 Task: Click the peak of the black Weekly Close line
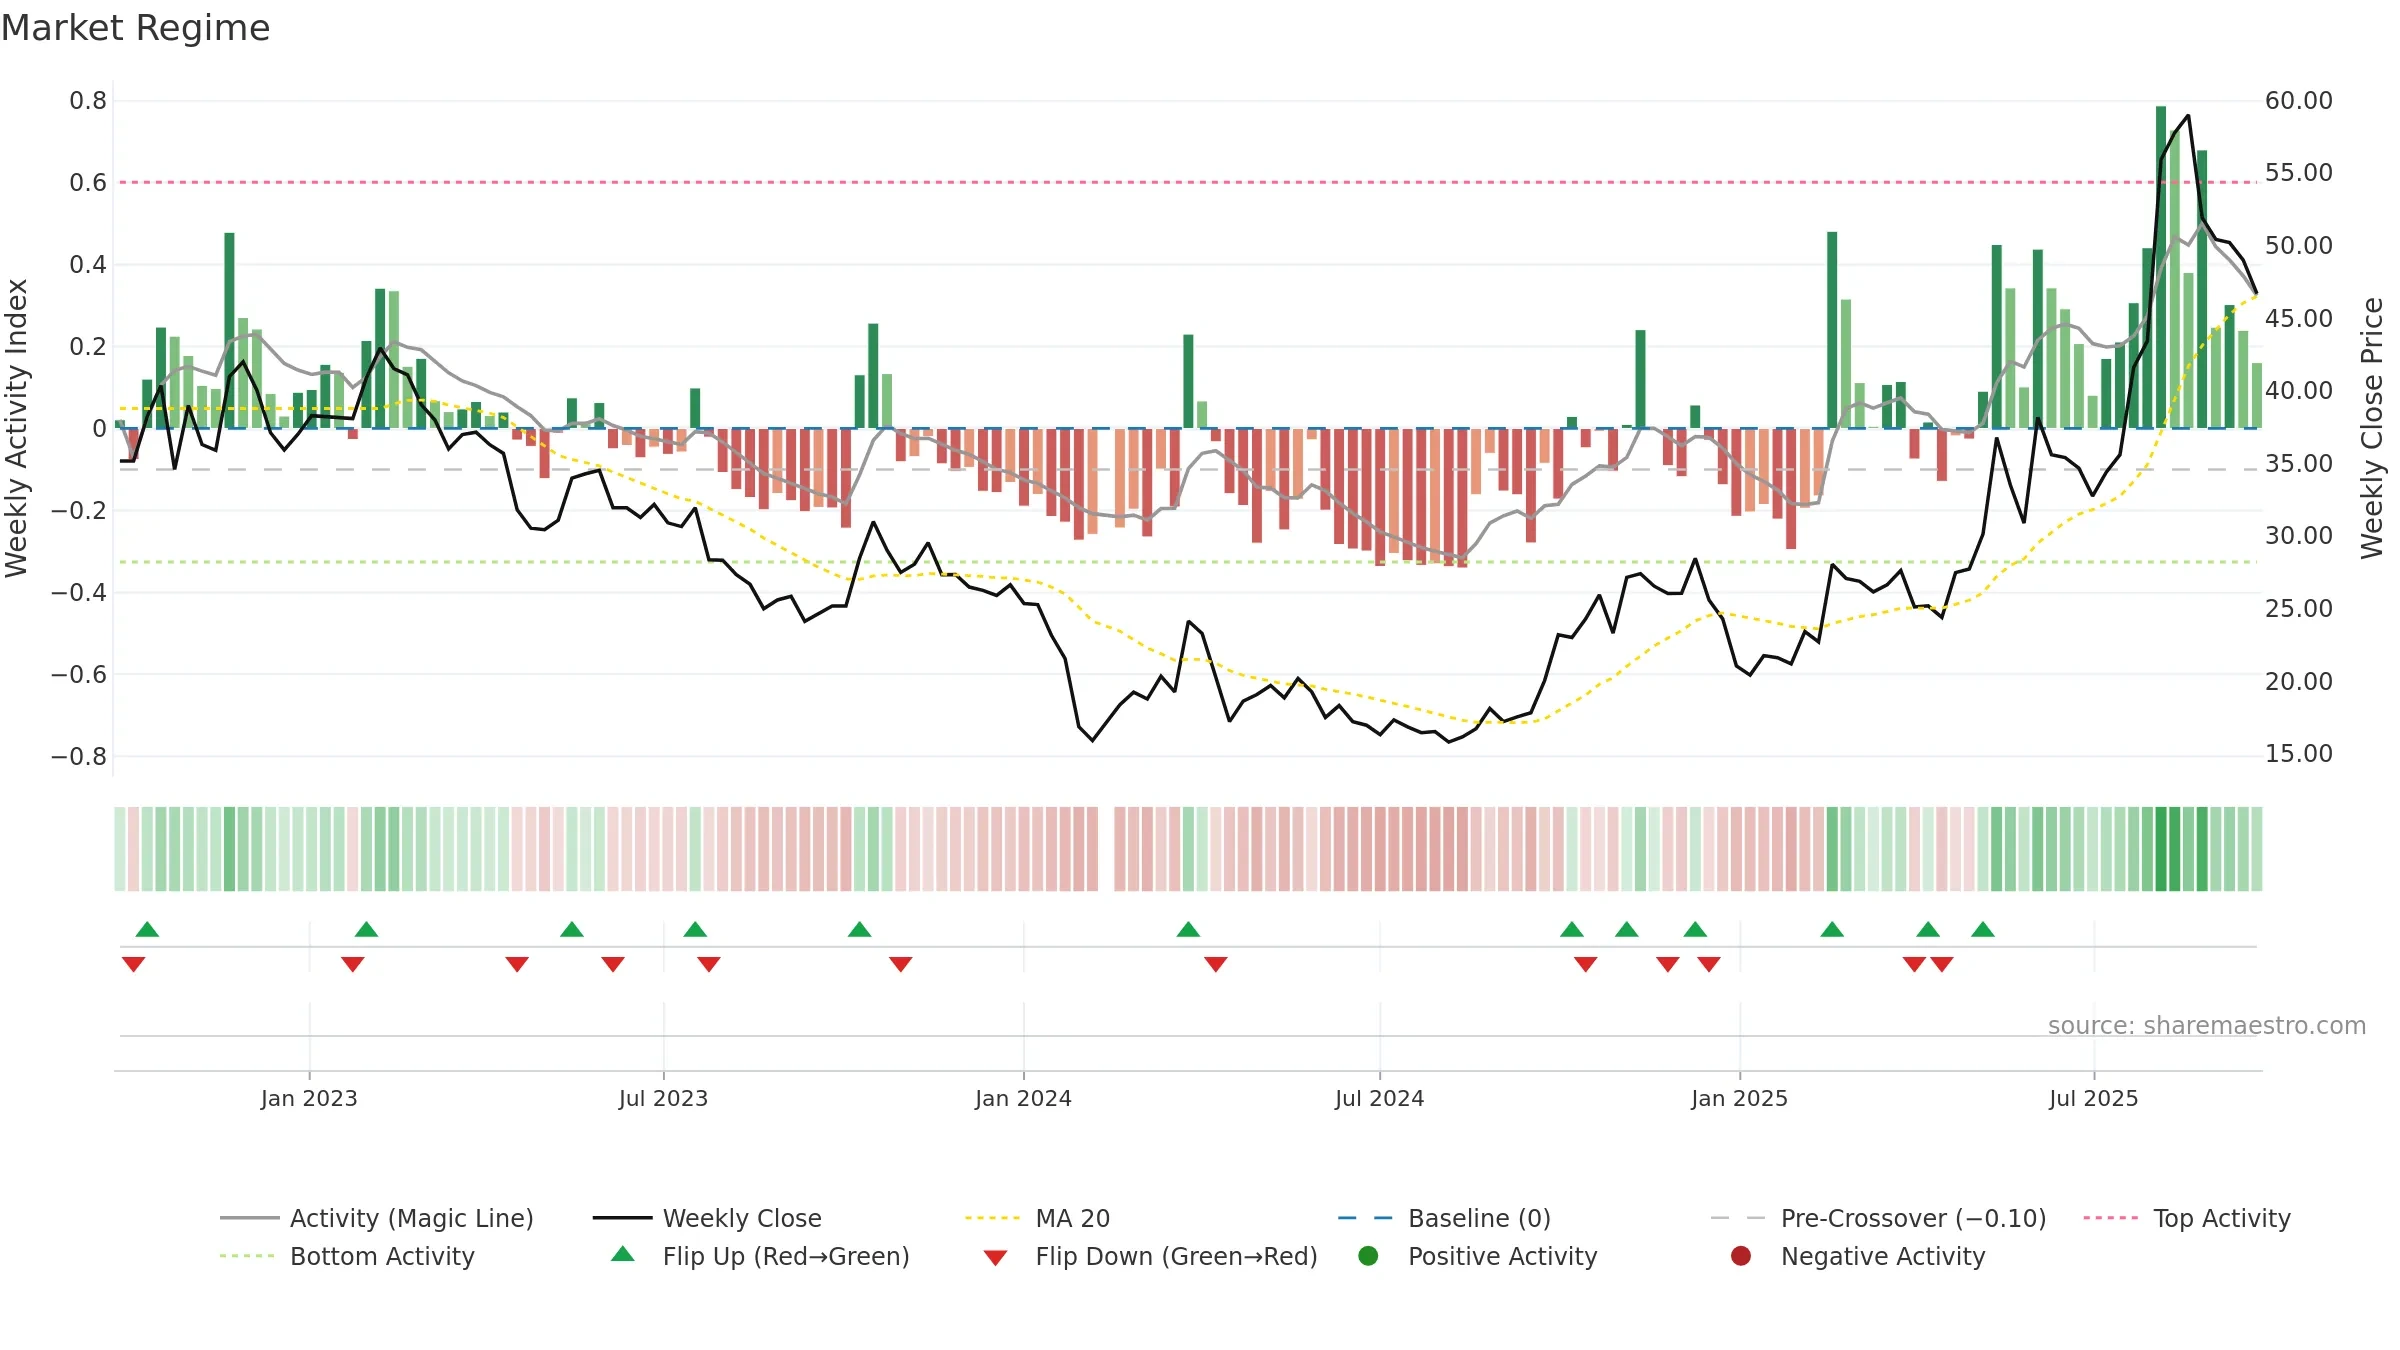[2188, 116]
